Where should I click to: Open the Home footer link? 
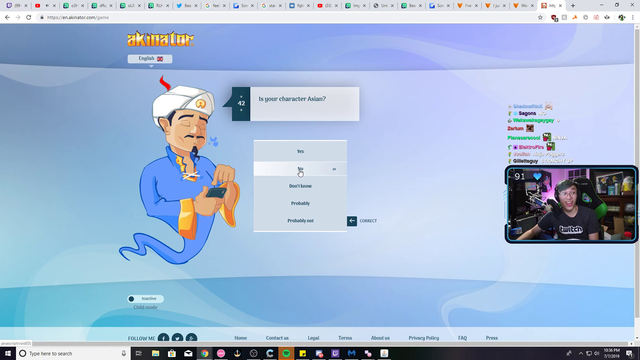point(240,338)
